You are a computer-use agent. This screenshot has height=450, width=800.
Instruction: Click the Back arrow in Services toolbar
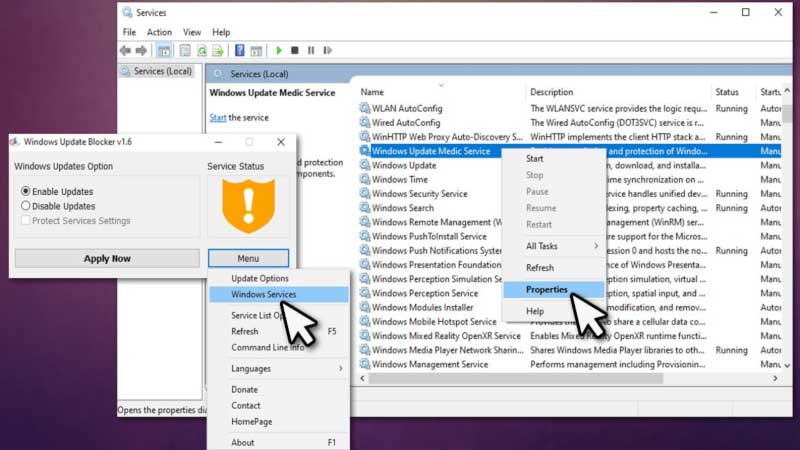[x=126, y=51]
